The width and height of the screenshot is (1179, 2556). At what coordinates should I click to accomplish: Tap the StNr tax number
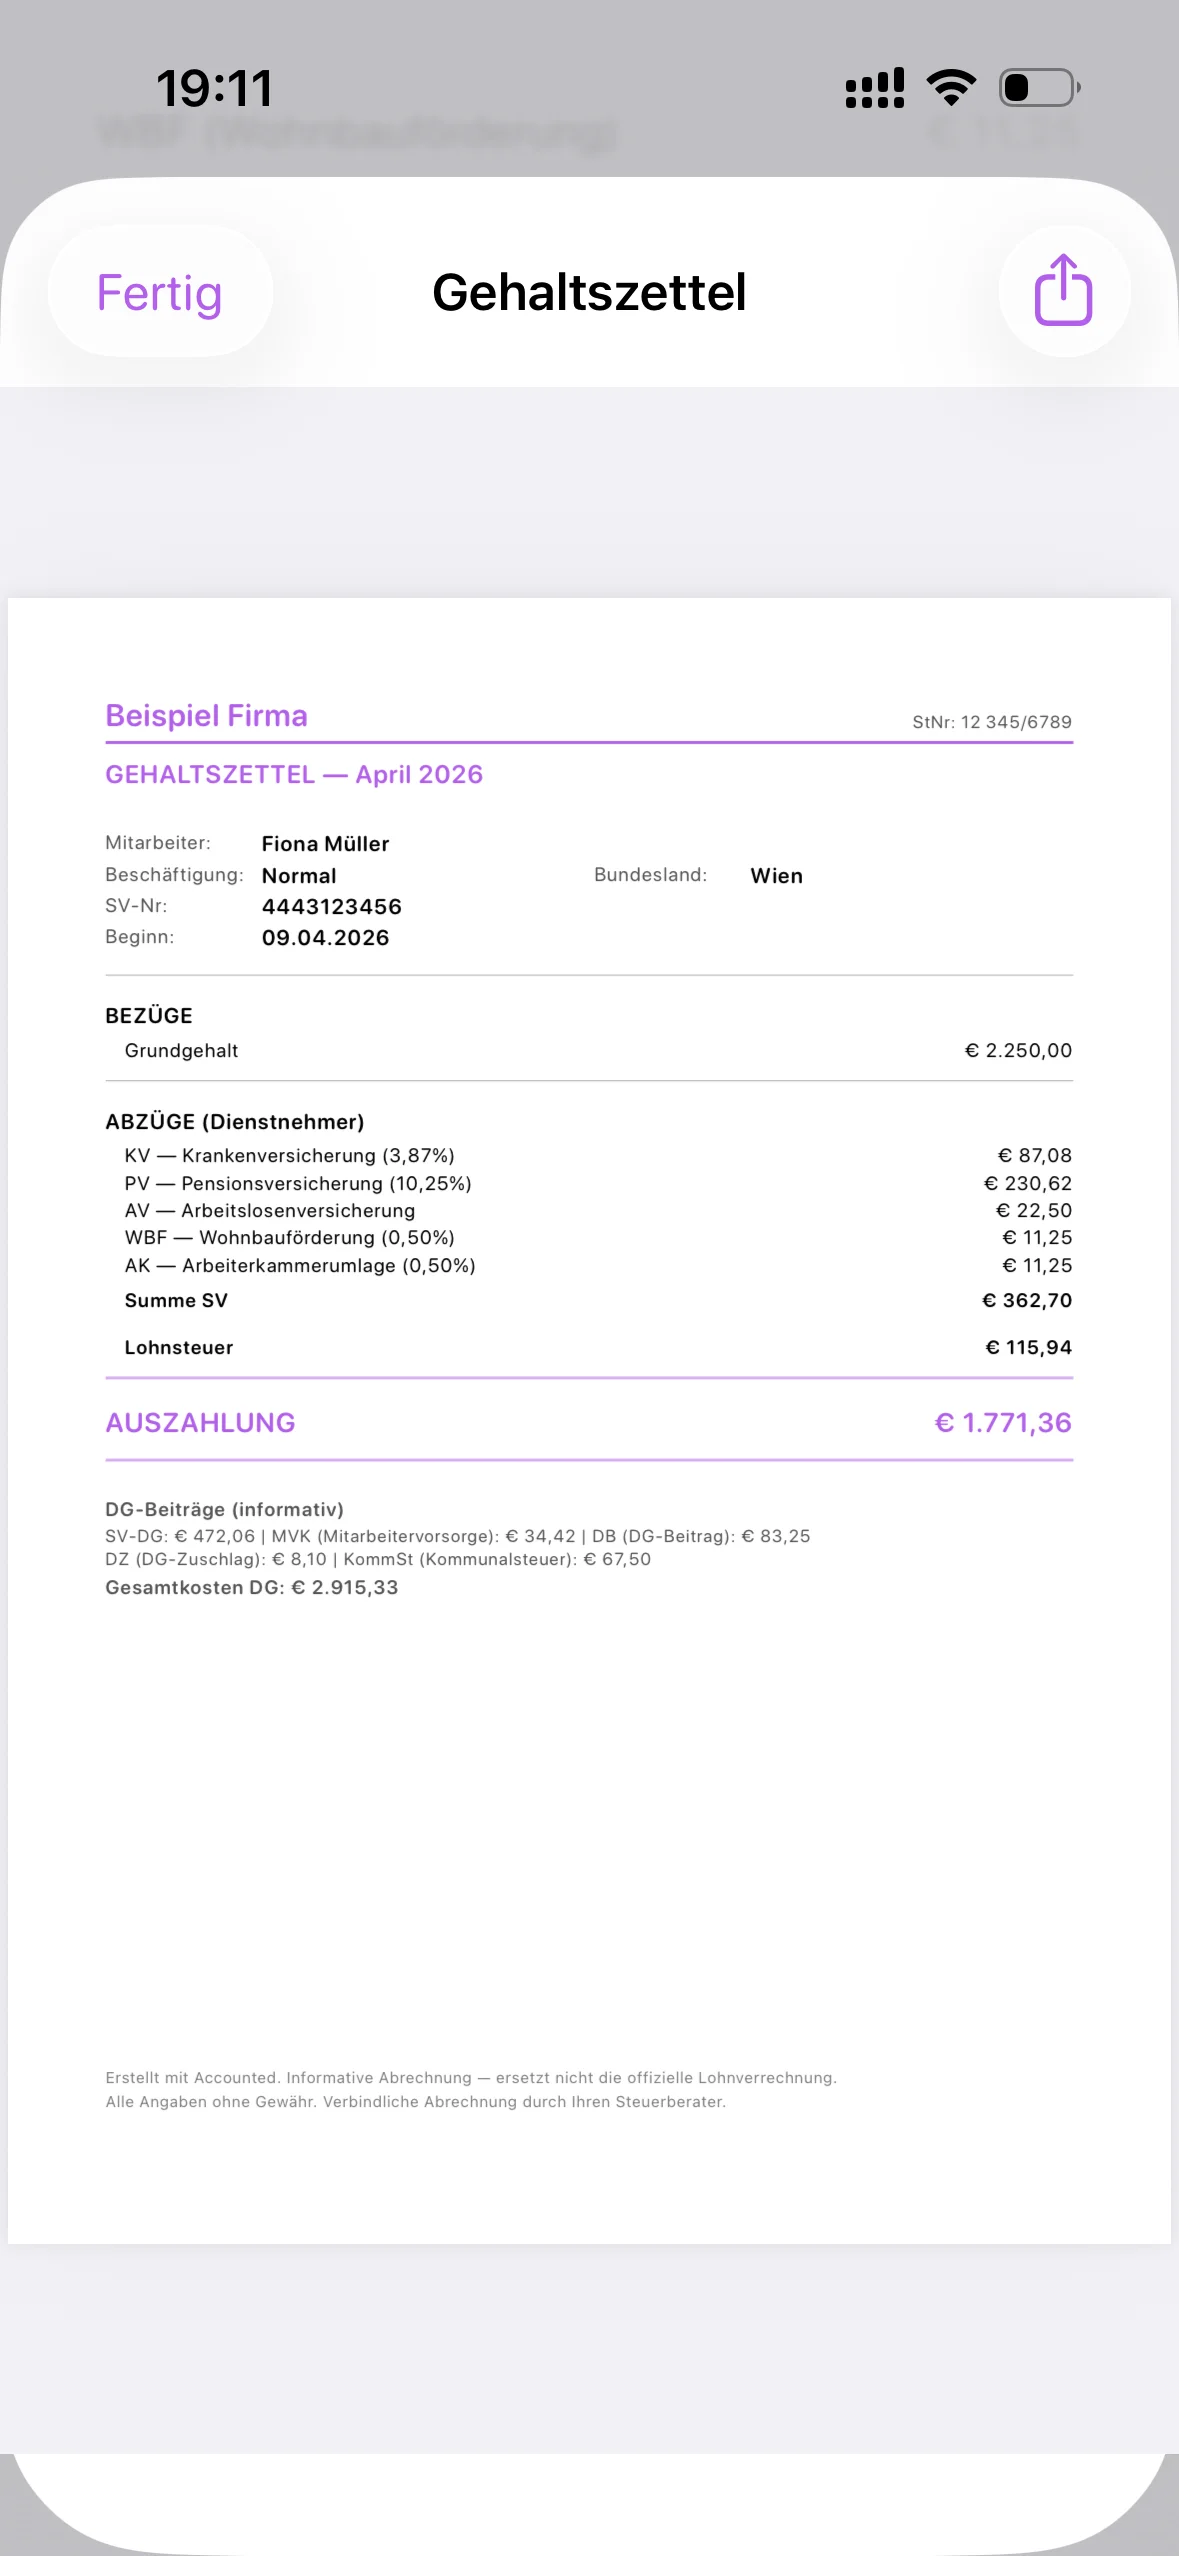992,722
